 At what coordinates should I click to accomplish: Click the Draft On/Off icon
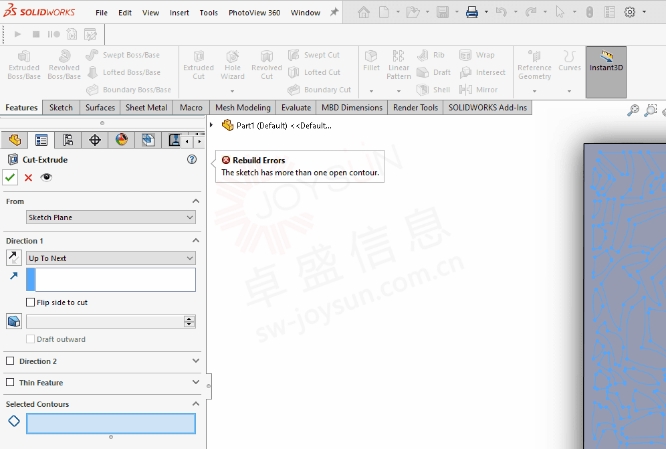point(14,321)
